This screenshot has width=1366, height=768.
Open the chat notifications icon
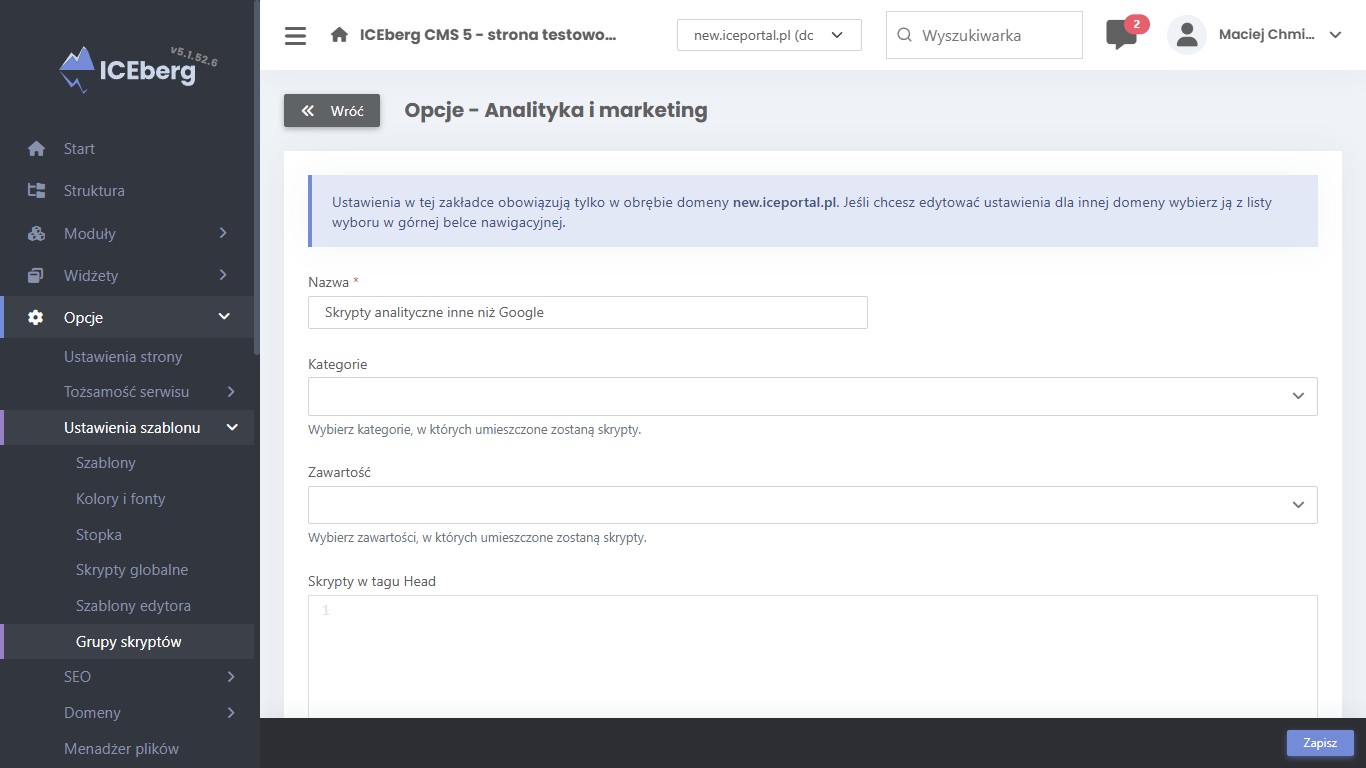1121,35
